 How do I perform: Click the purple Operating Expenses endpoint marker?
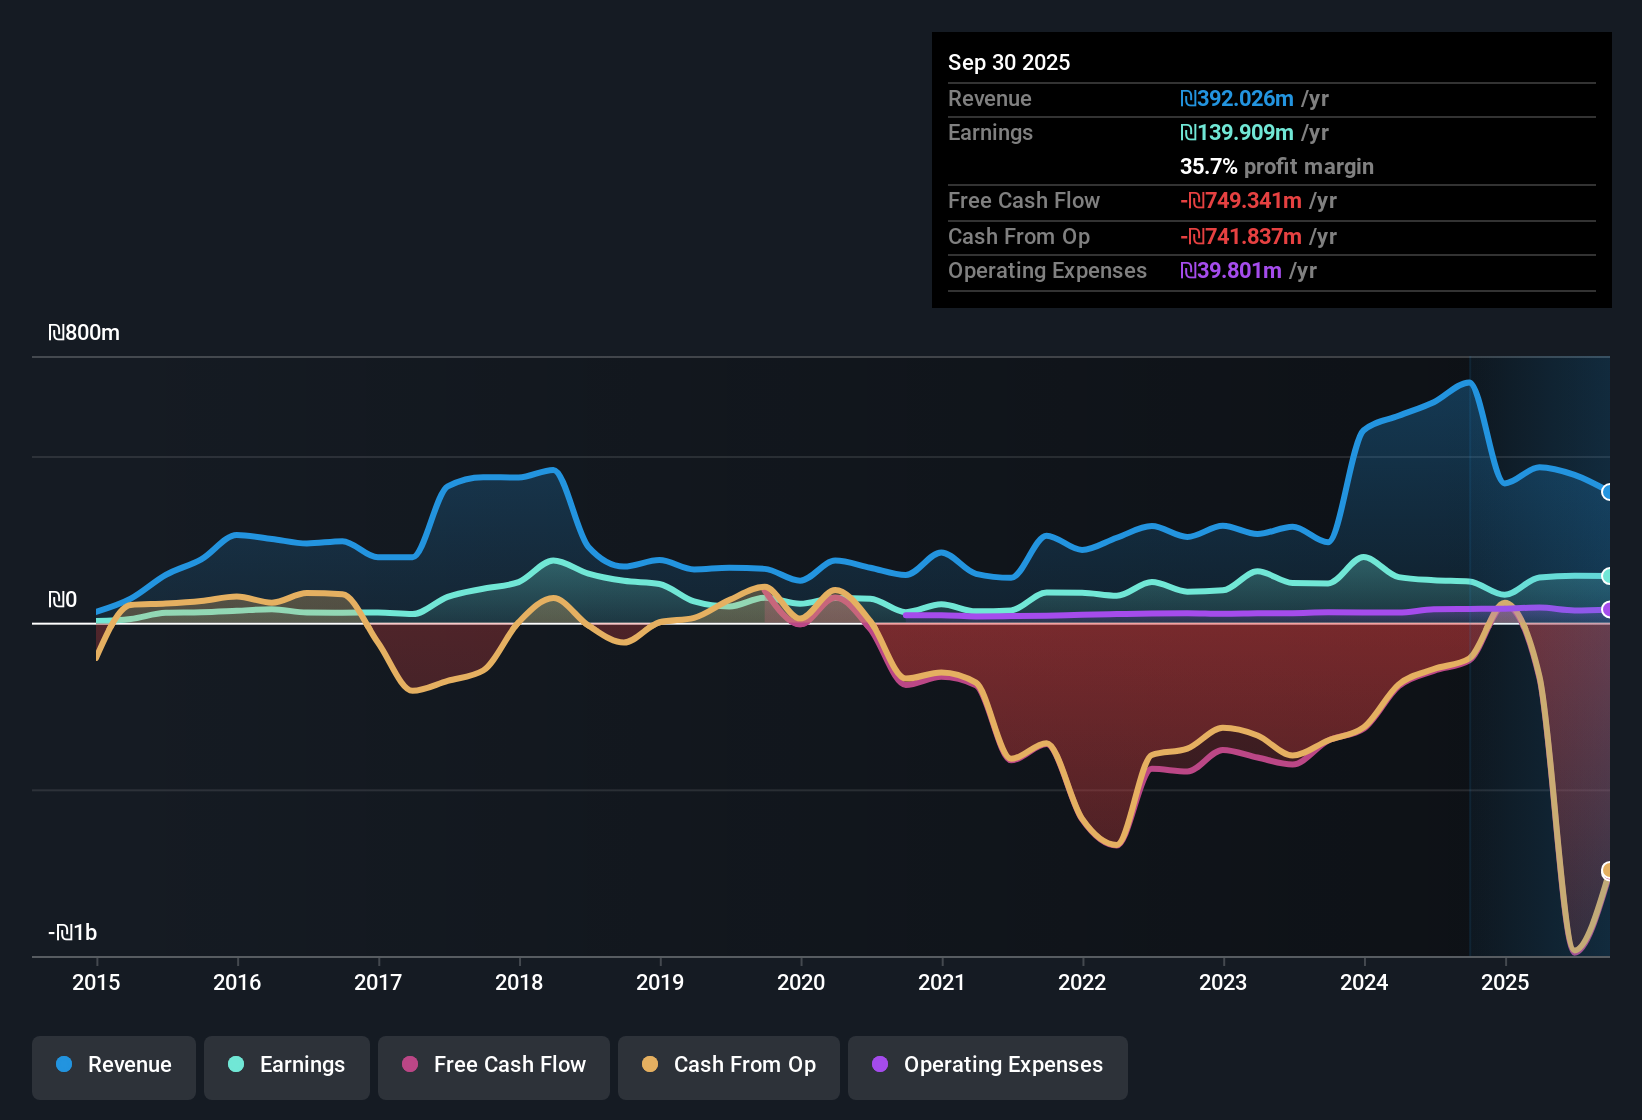(1607, 609)
